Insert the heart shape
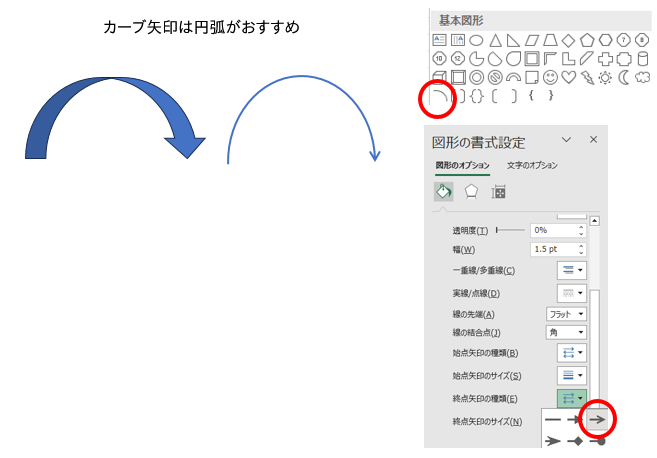 [569, 78]
